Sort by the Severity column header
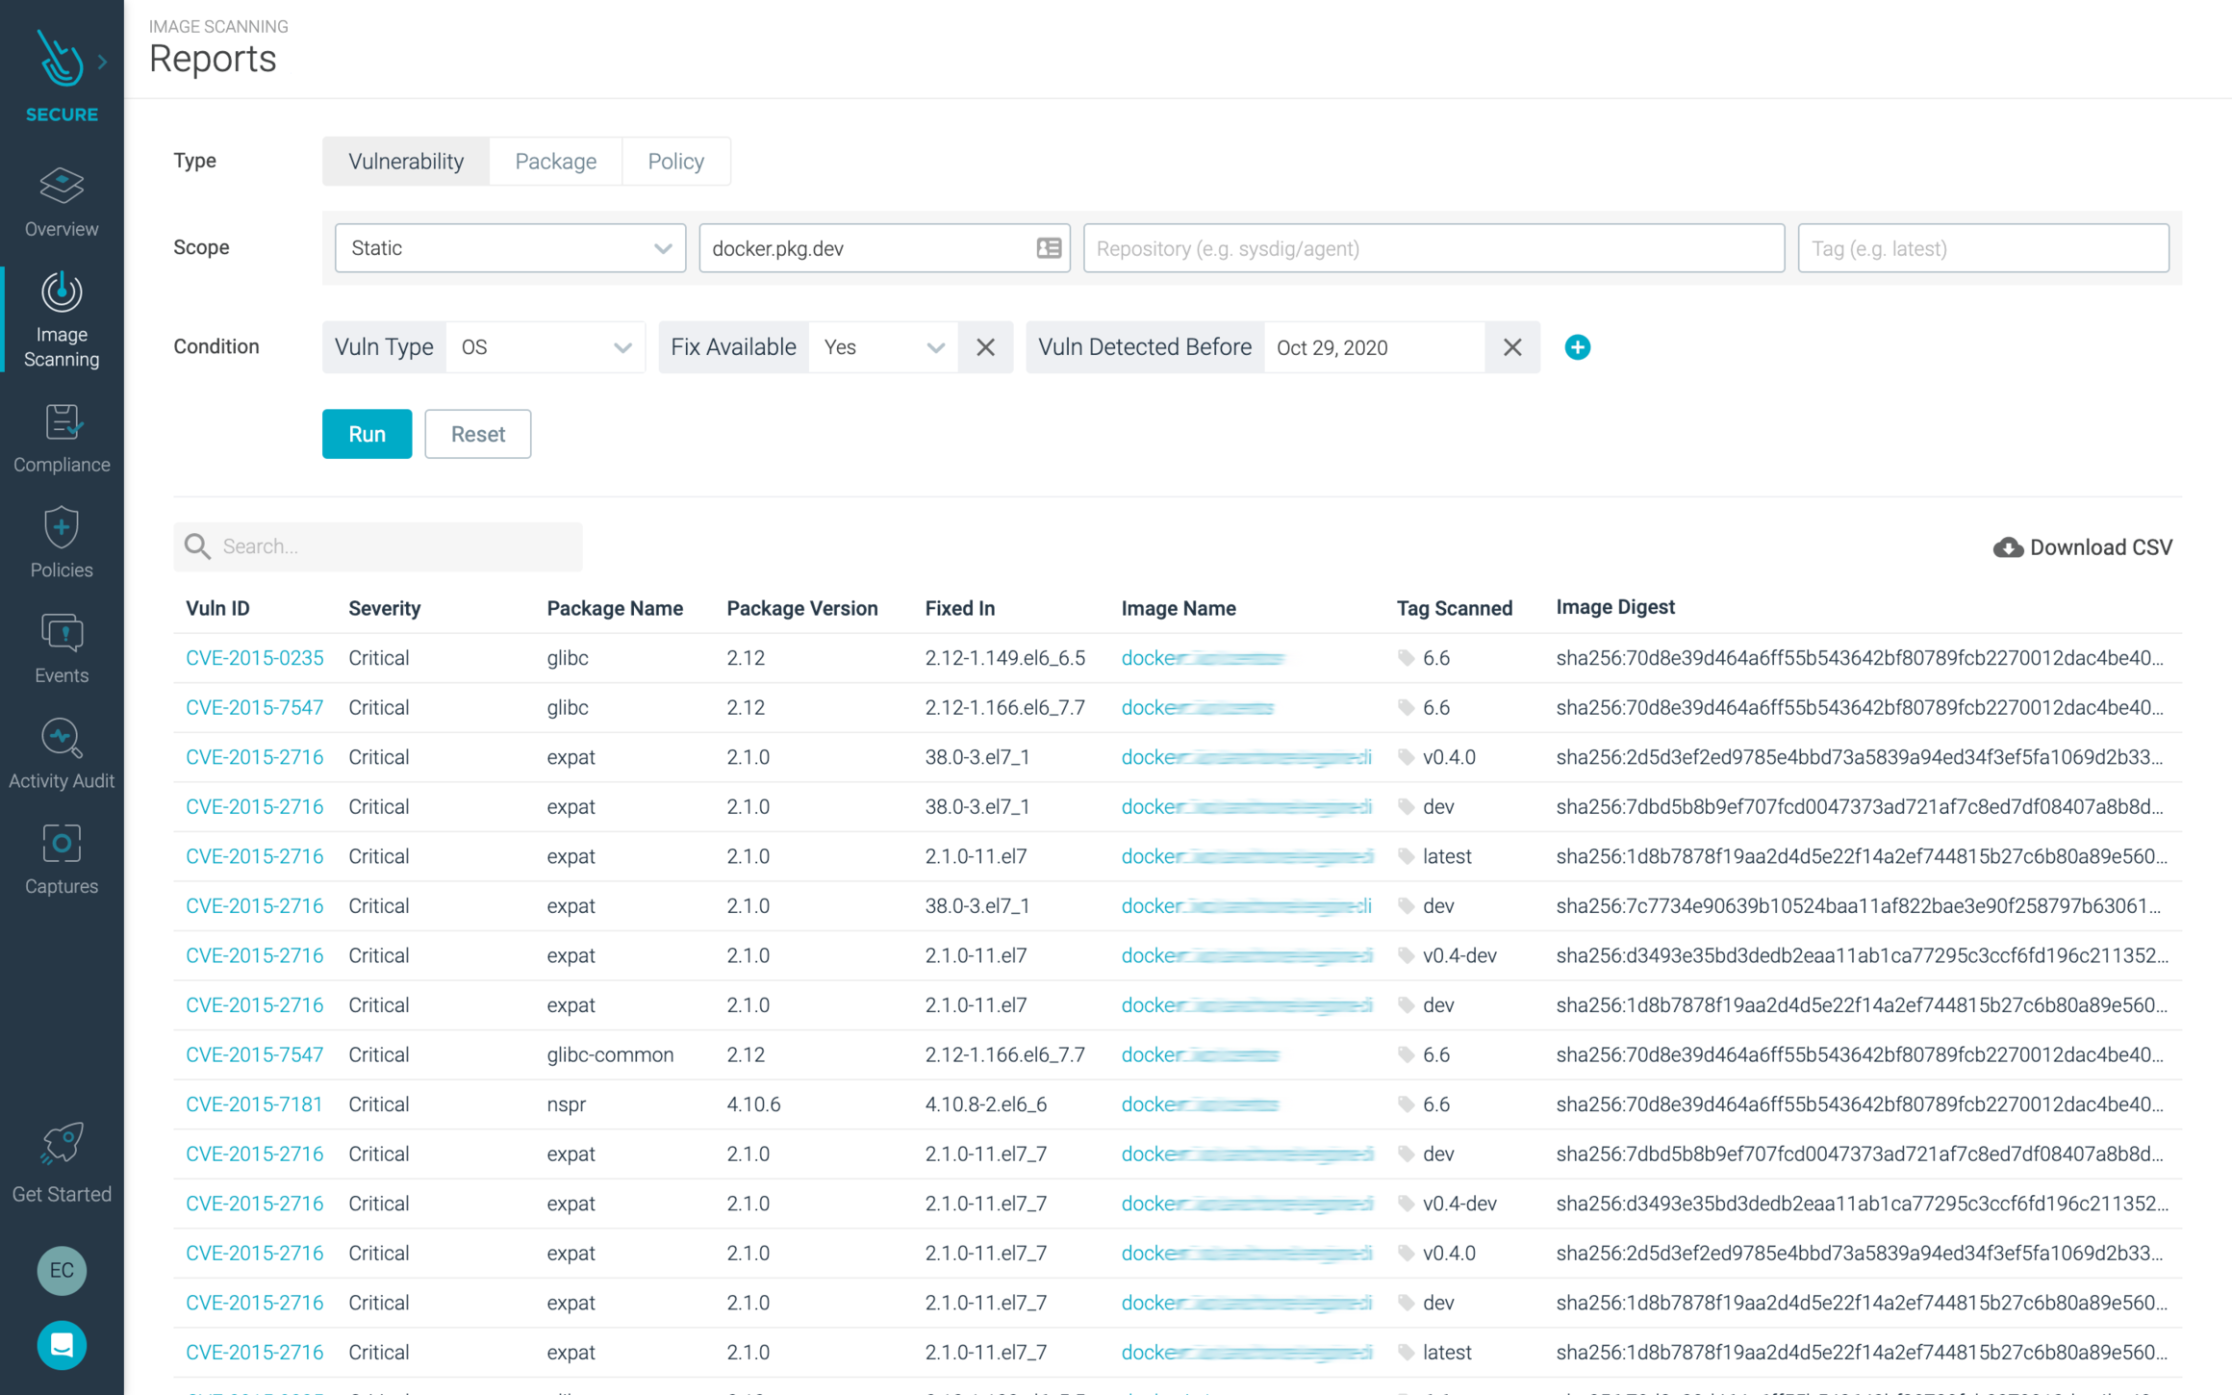The width and height of the screenshot is (2232, 1395). [384, 608]
